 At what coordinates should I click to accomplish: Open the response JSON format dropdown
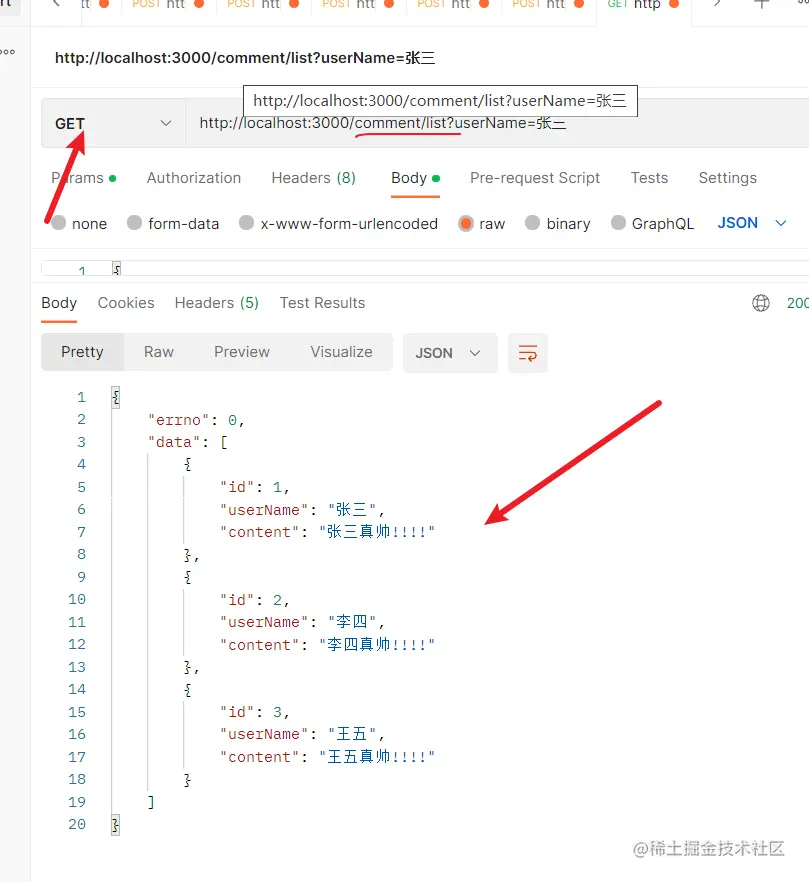pyautogui.click(x=450, y=353)
